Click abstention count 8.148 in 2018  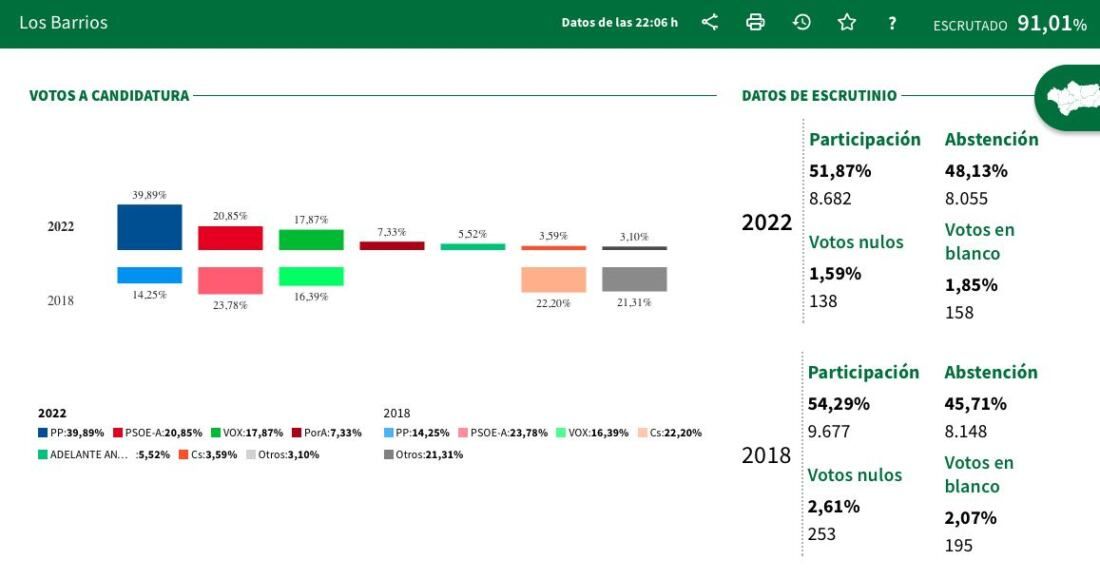(x=965, y=432)
